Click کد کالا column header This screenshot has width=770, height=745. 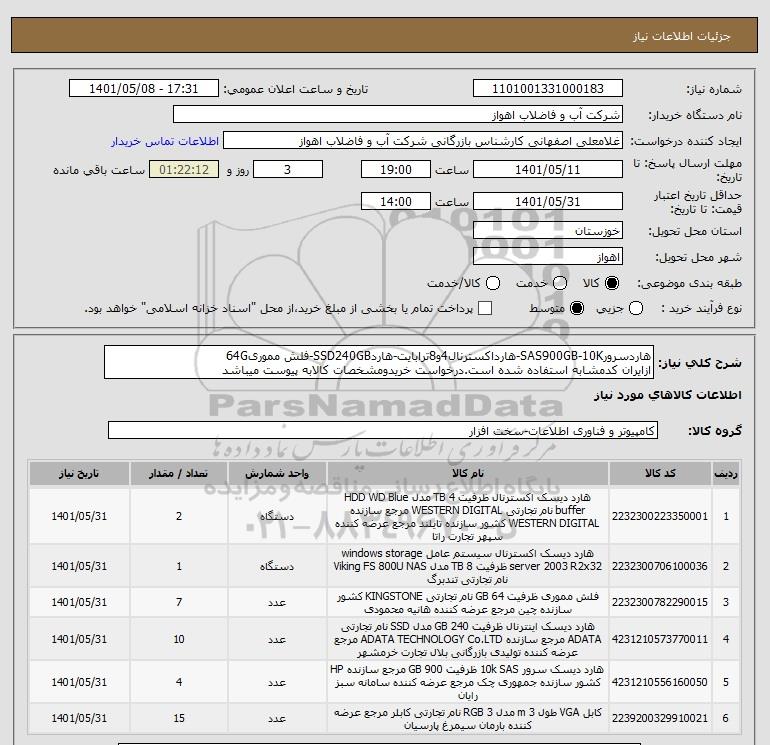(x=660, y=473)
